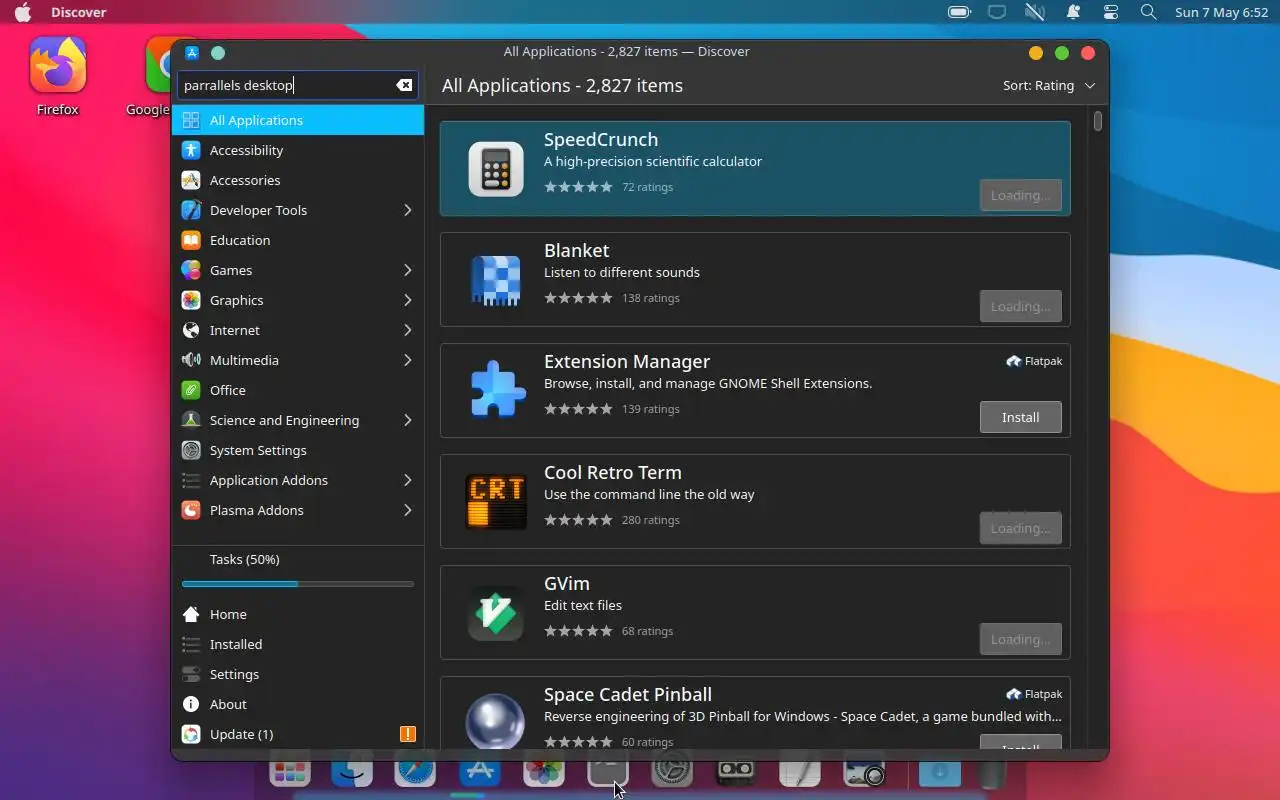
Task: Click the Tasks (50%) progress bar
Action: tap(298, 583)
